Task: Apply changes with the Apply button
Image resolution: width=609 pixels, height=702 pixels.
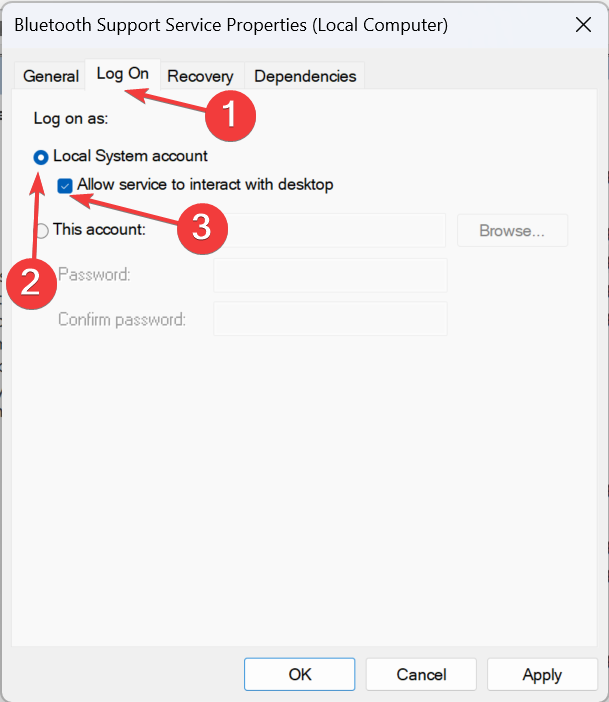Action: click(x=542, y=674)
